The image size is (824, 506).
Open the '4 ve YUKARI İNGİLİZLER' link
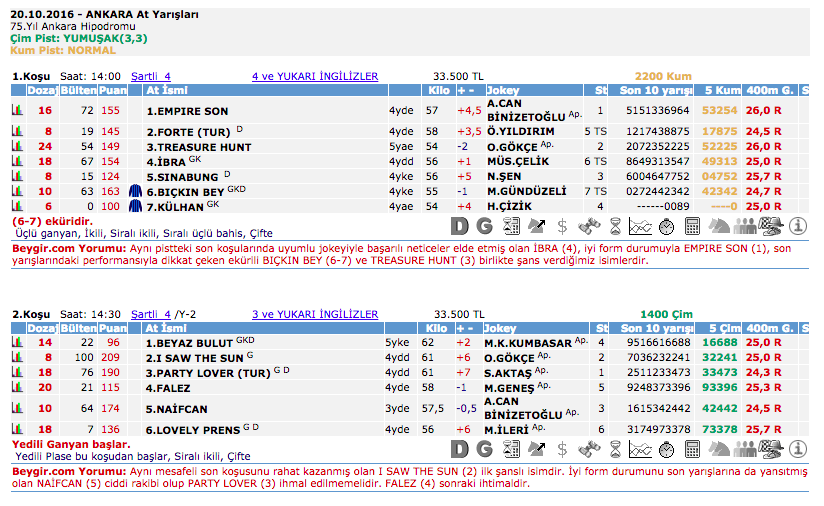coord(315,76)
